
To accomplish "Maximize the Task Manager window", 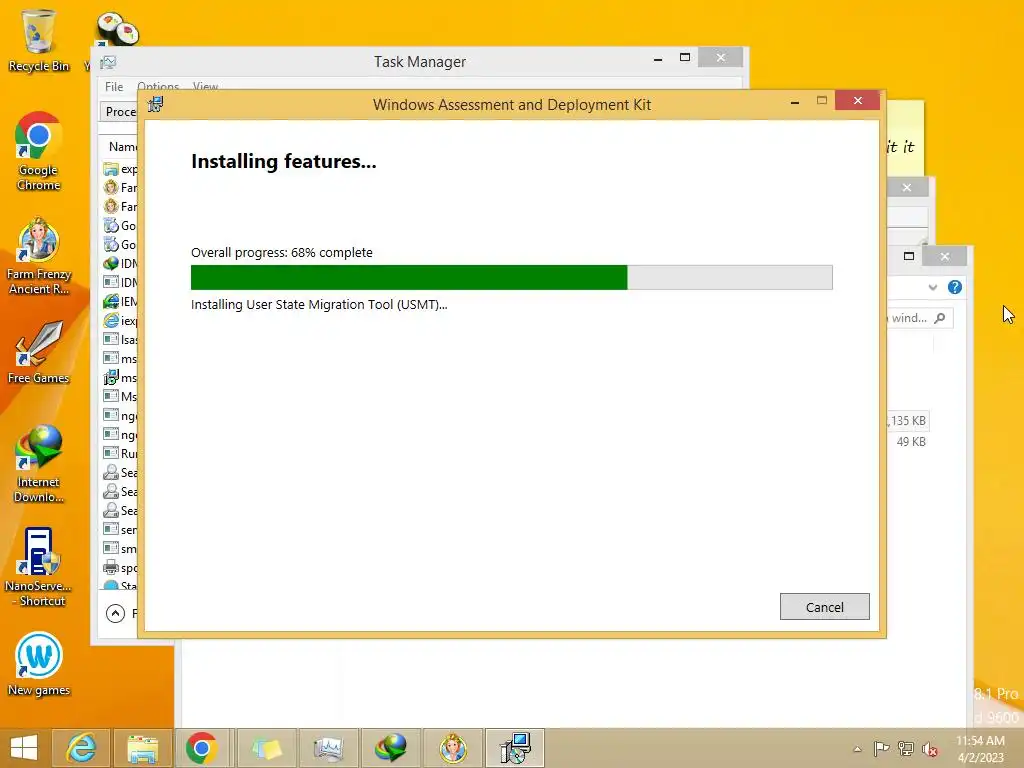I will [x=684, y=57].
